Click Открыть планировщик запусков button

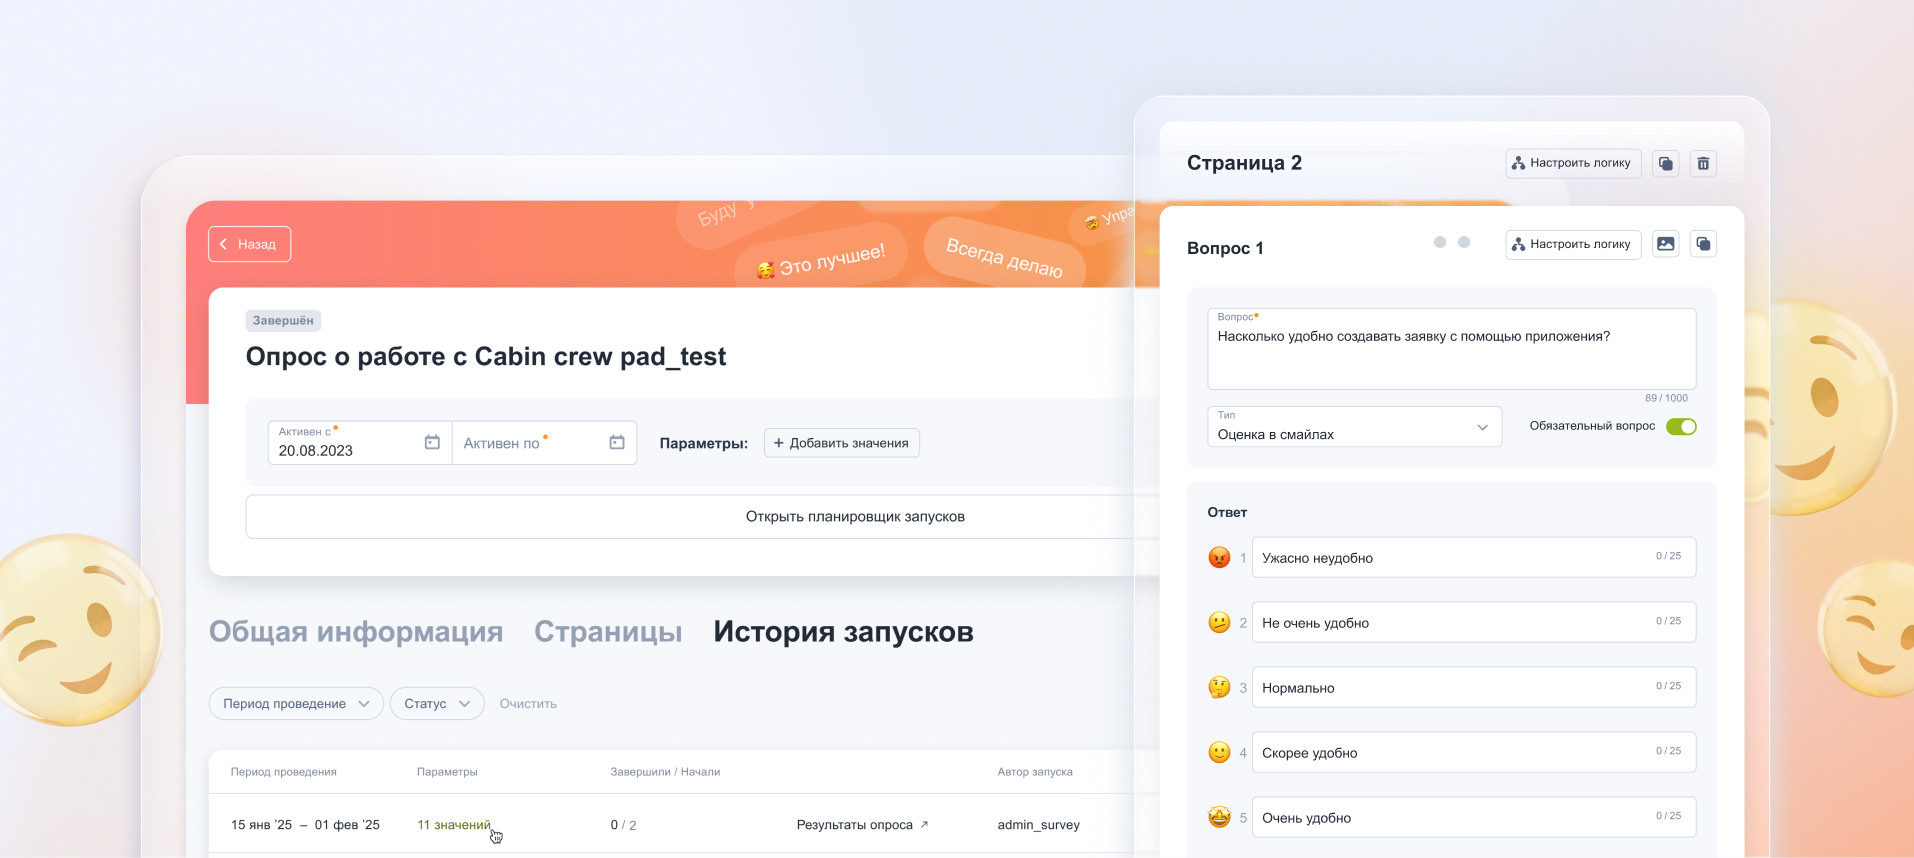coord(855,517)
